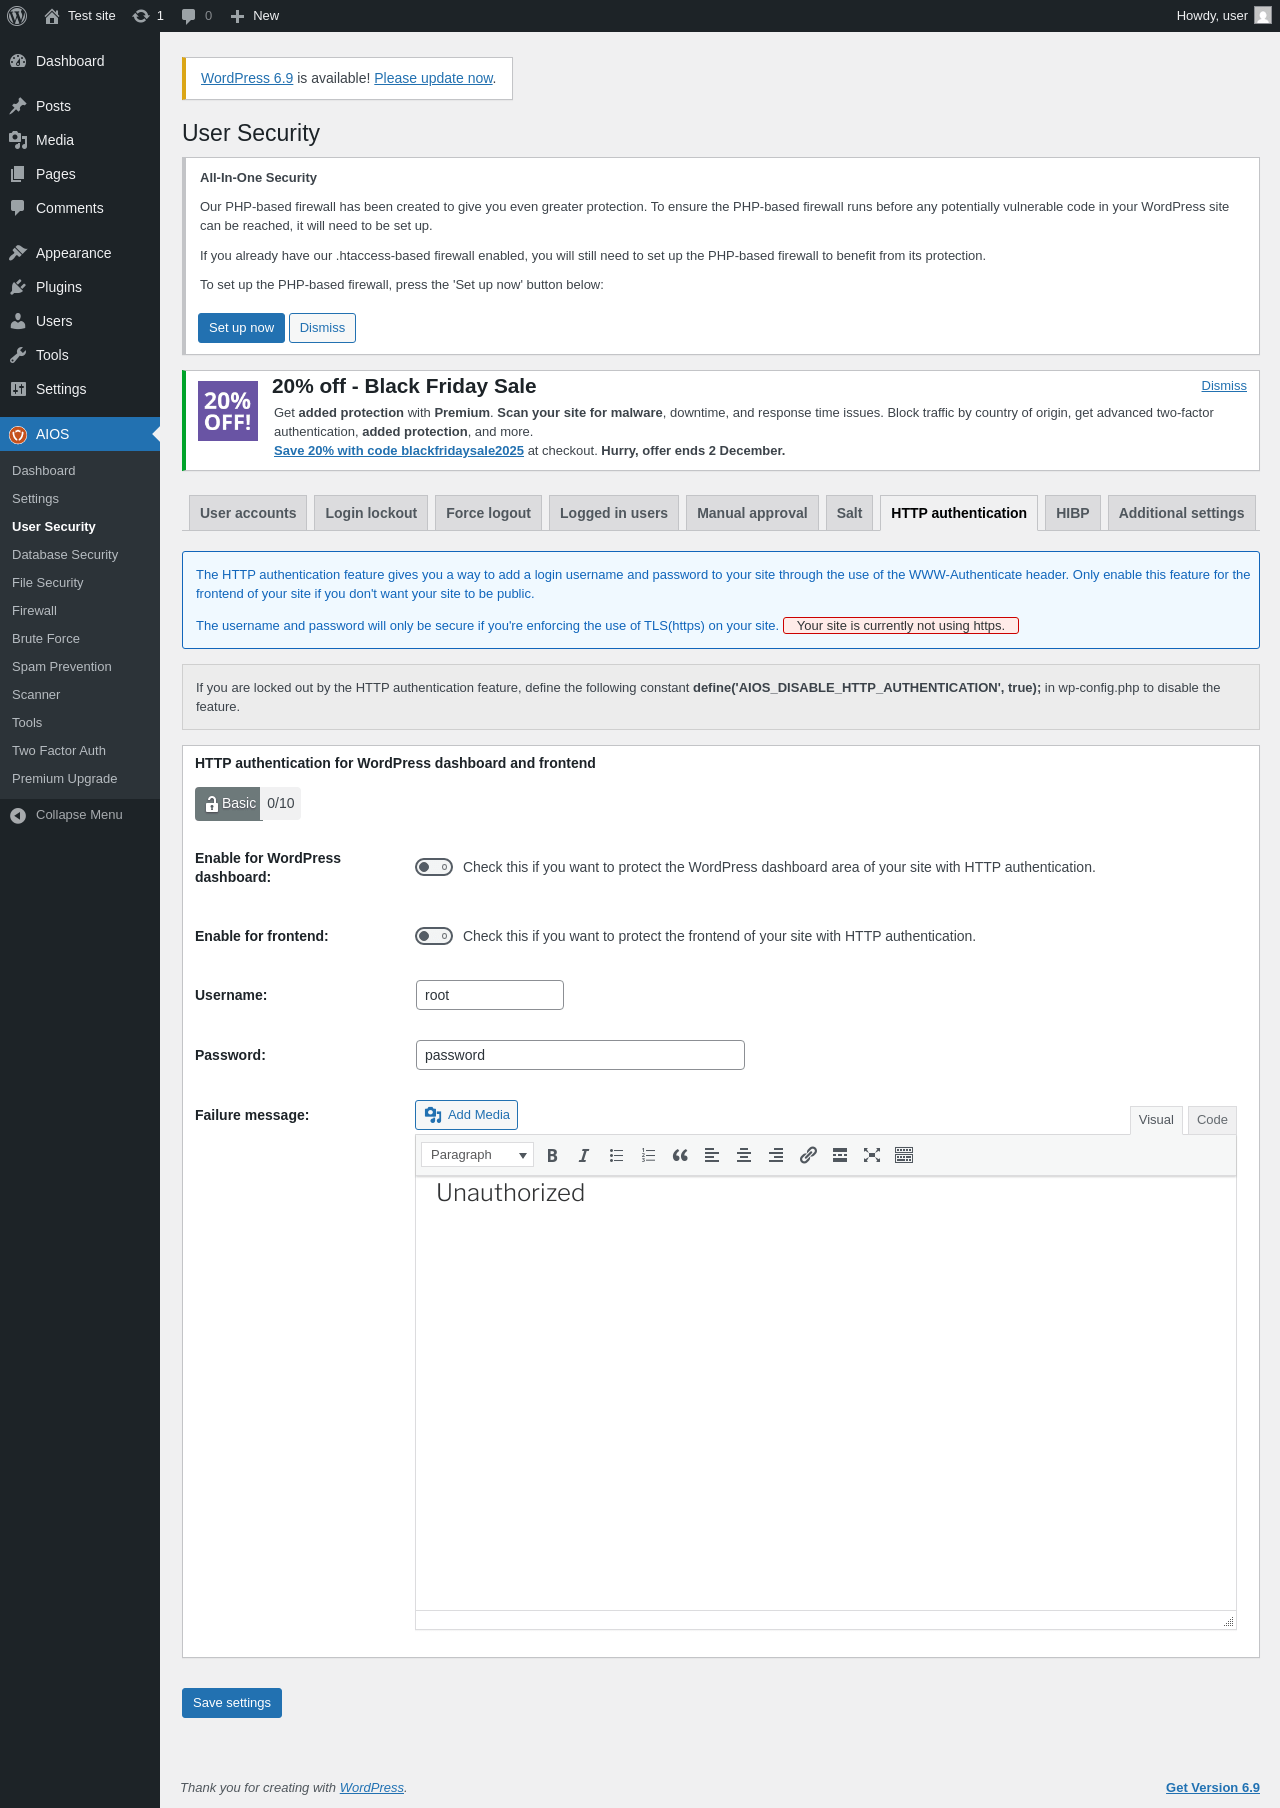Viewport: 1280px width, 1808px height.
Task: Click the WordPress logo in admin bar
Action: pyautogui.click(x=17, y=16)
